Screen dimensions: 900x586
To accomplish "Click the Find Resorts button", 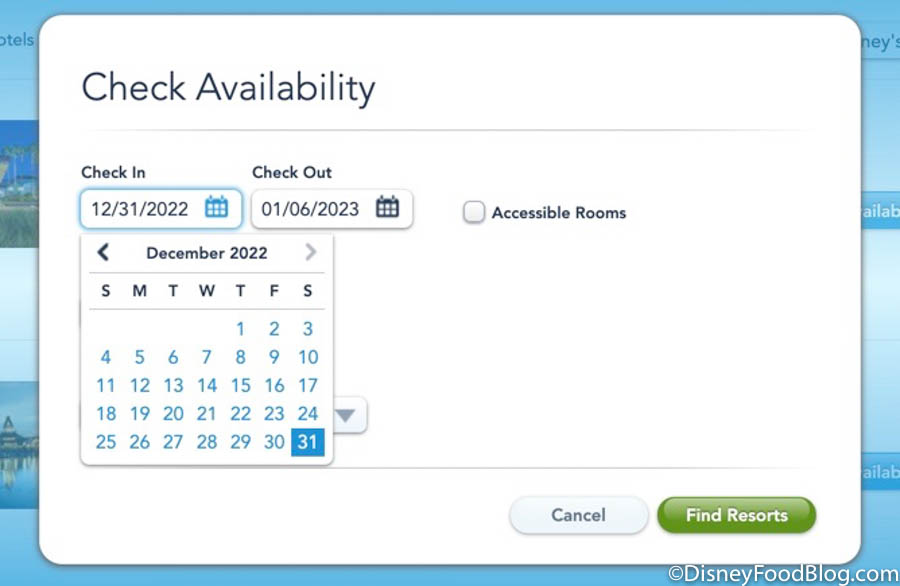I will (x=736, y=515).
